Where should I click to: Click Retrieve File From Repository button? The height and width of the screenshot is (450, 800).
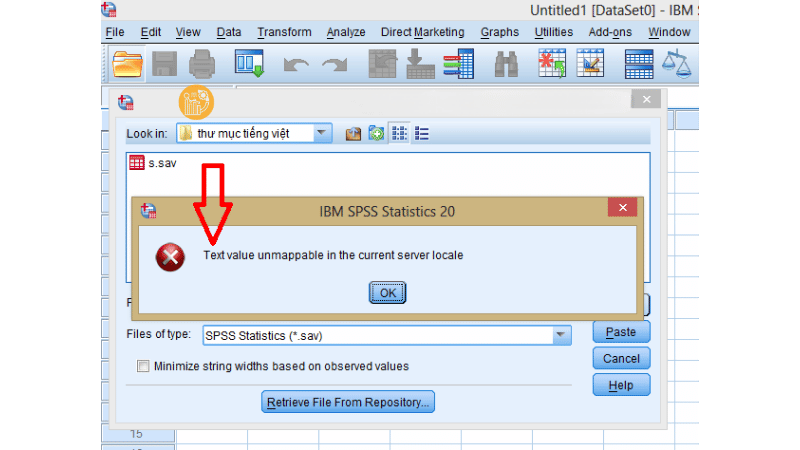pyautogui.click(x=348, y=402)
